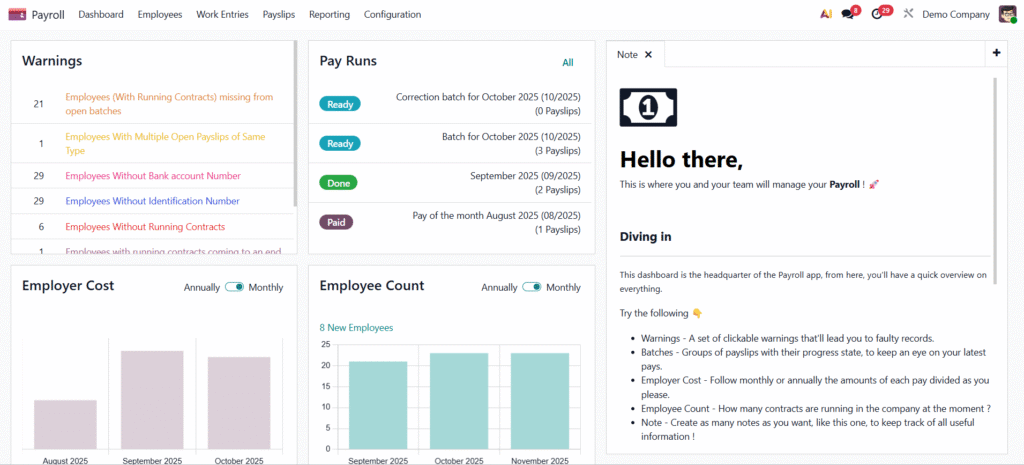Toggle Employee Count Annually/Monthly switch
1024x465 pixels.
coord(532,287)
